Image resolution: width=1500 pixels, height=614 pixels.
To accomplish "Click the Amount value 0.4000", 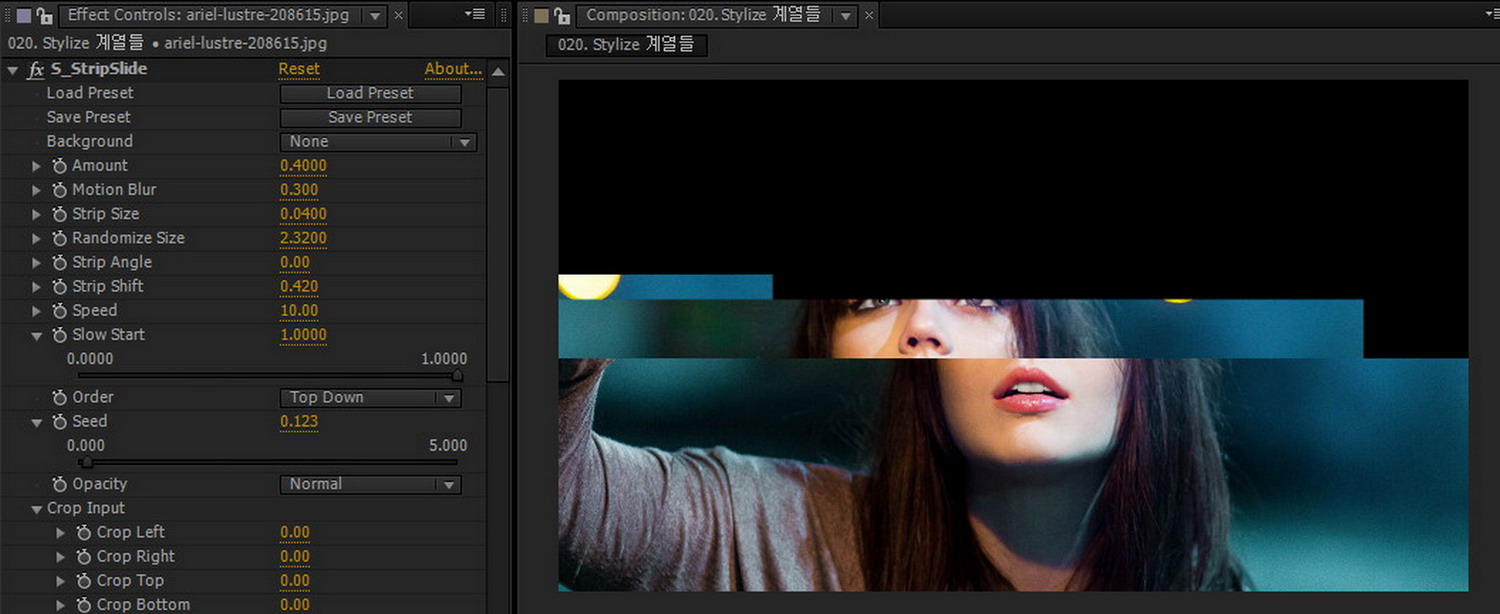I will pos(303,166).
